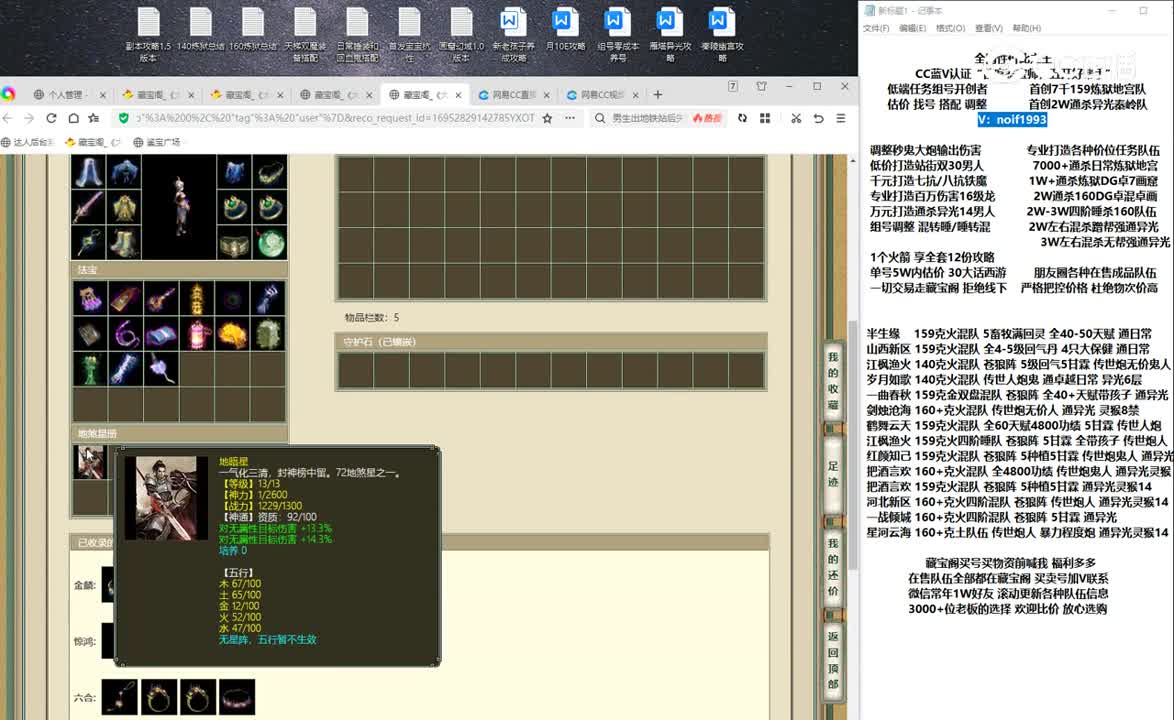Open a new browser tab

657,94
